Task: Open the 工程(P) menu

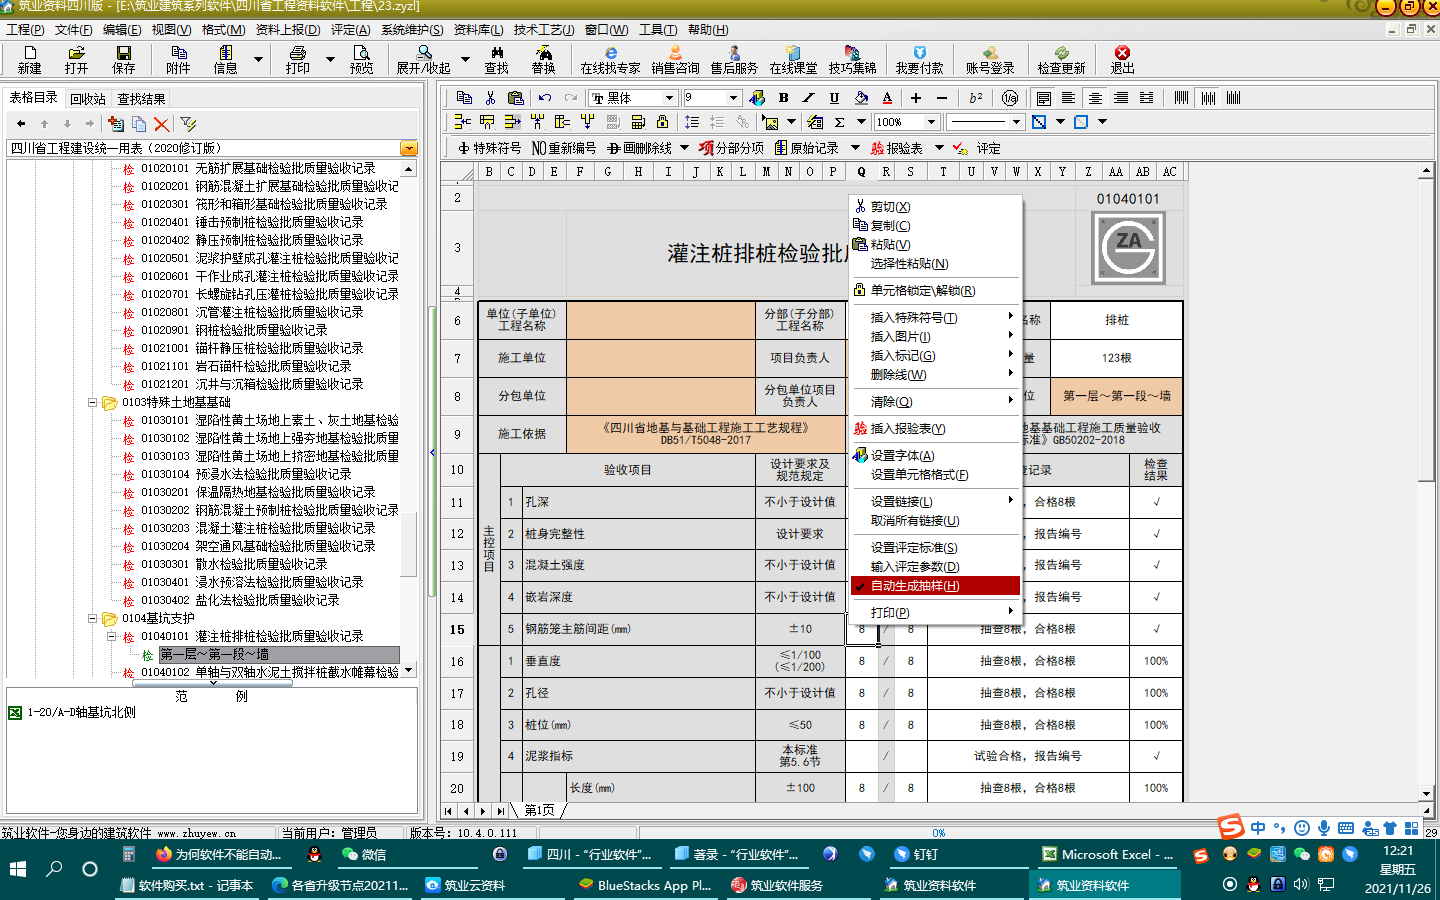Action: (25, 30)
